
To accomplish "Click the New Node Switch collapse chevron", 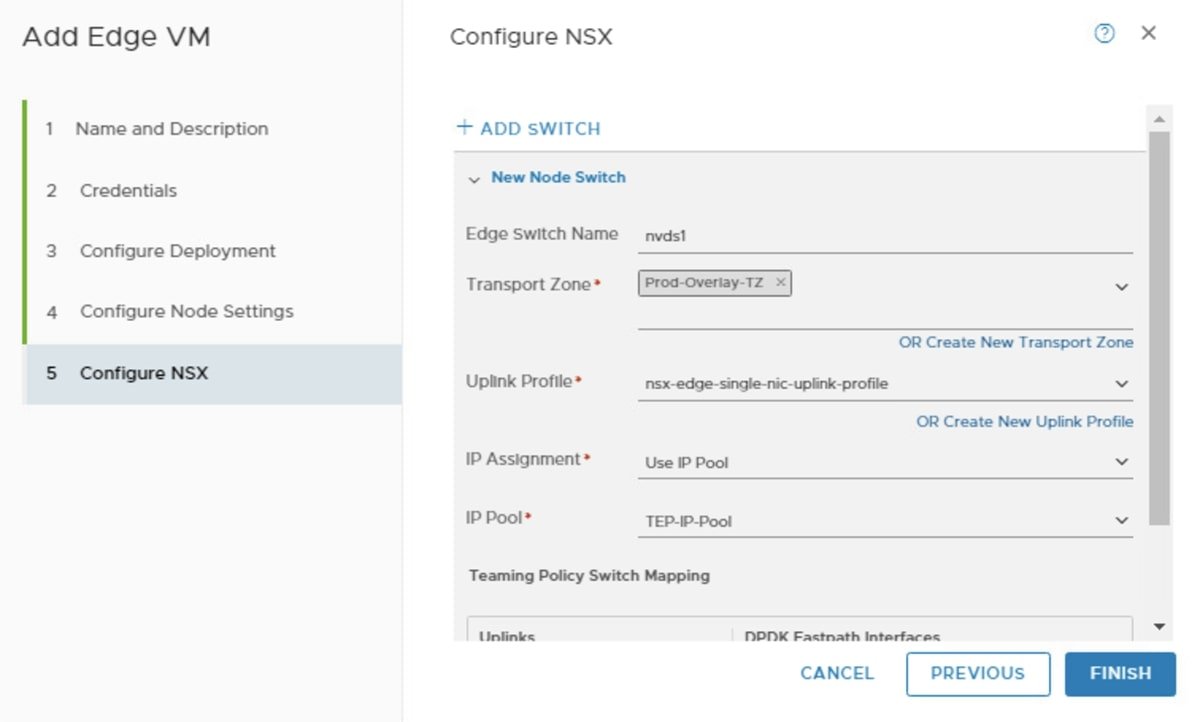I will point(475,177).
